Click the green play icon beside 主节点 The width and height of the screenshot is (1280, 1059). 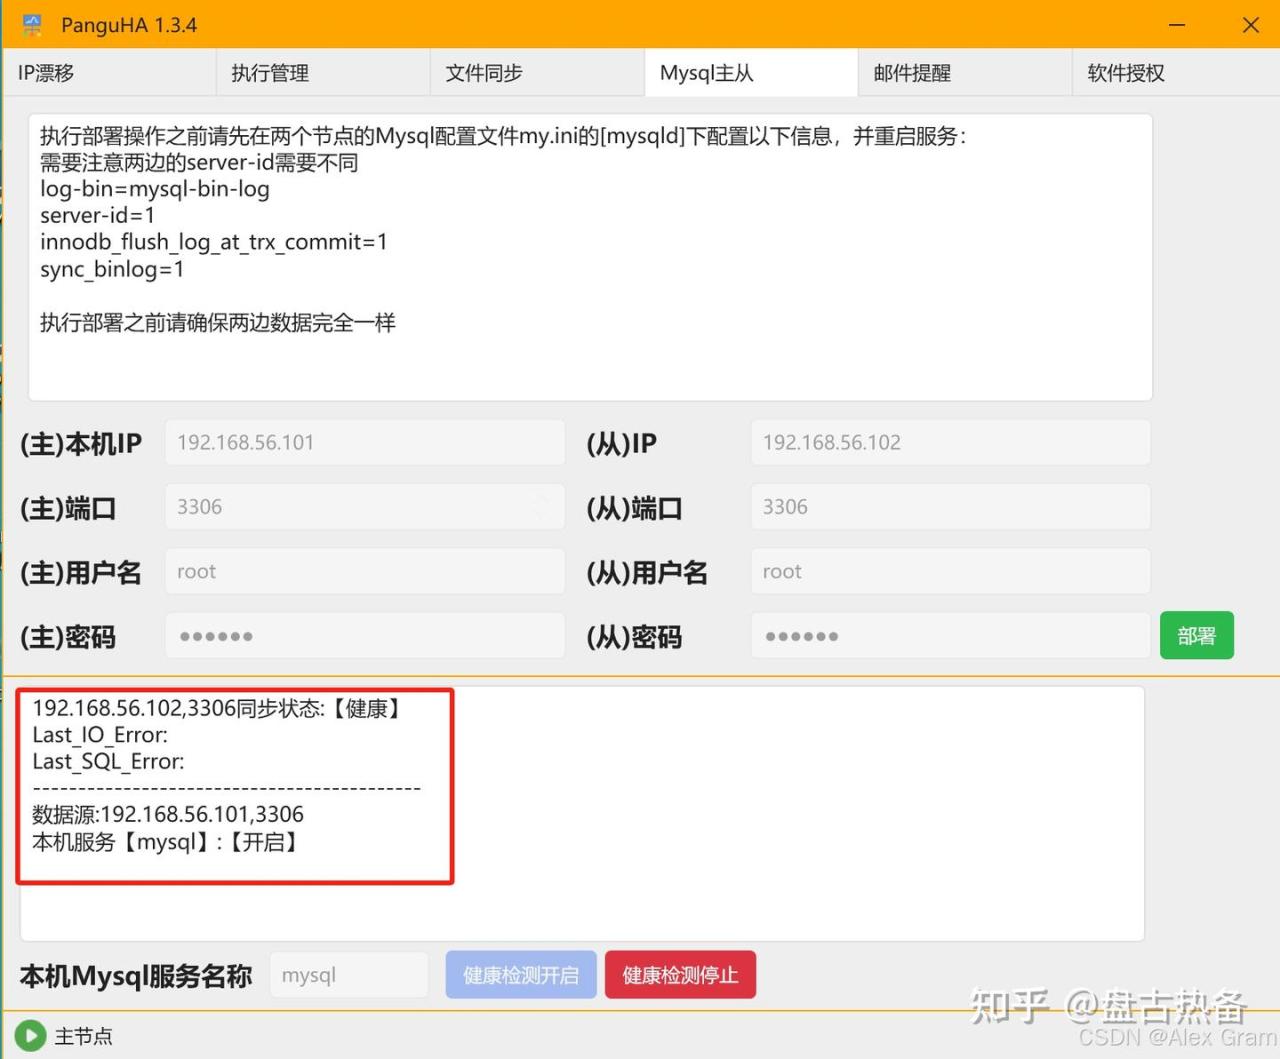pyautogui.click(x=30, y=1036)
